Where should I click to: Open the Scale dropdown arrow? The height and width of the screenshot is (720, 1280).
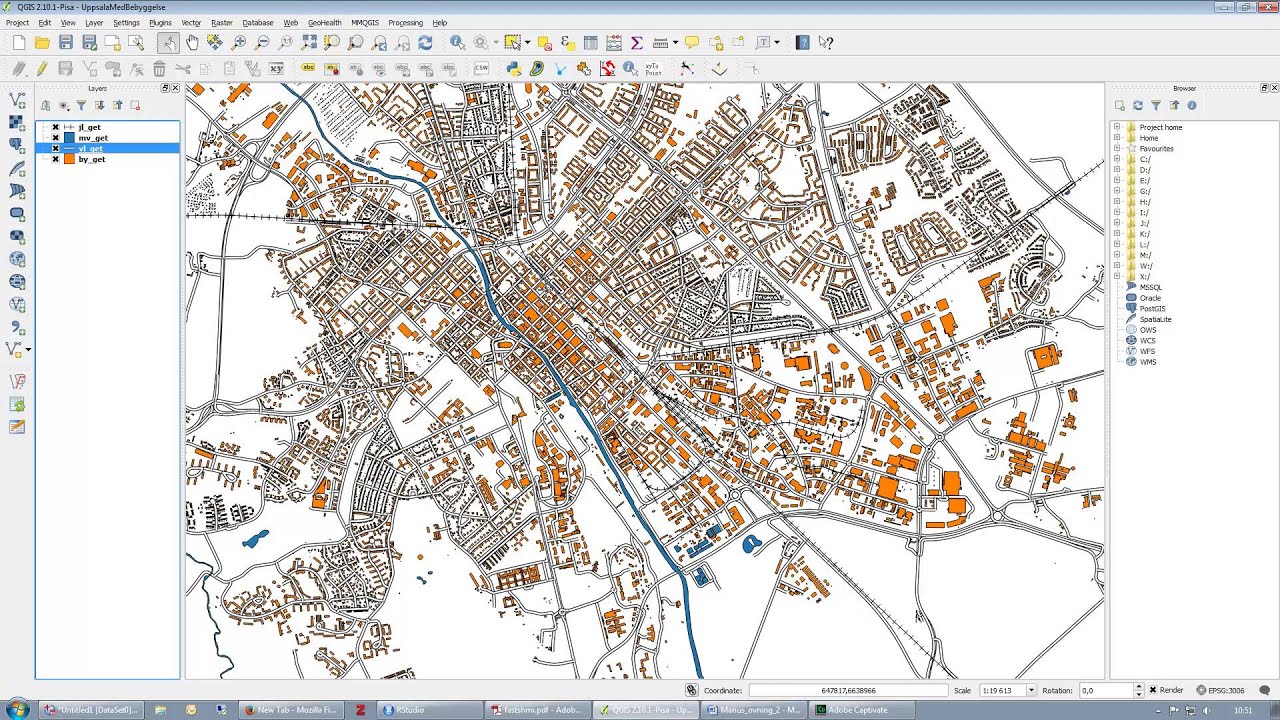(1029, 690)
